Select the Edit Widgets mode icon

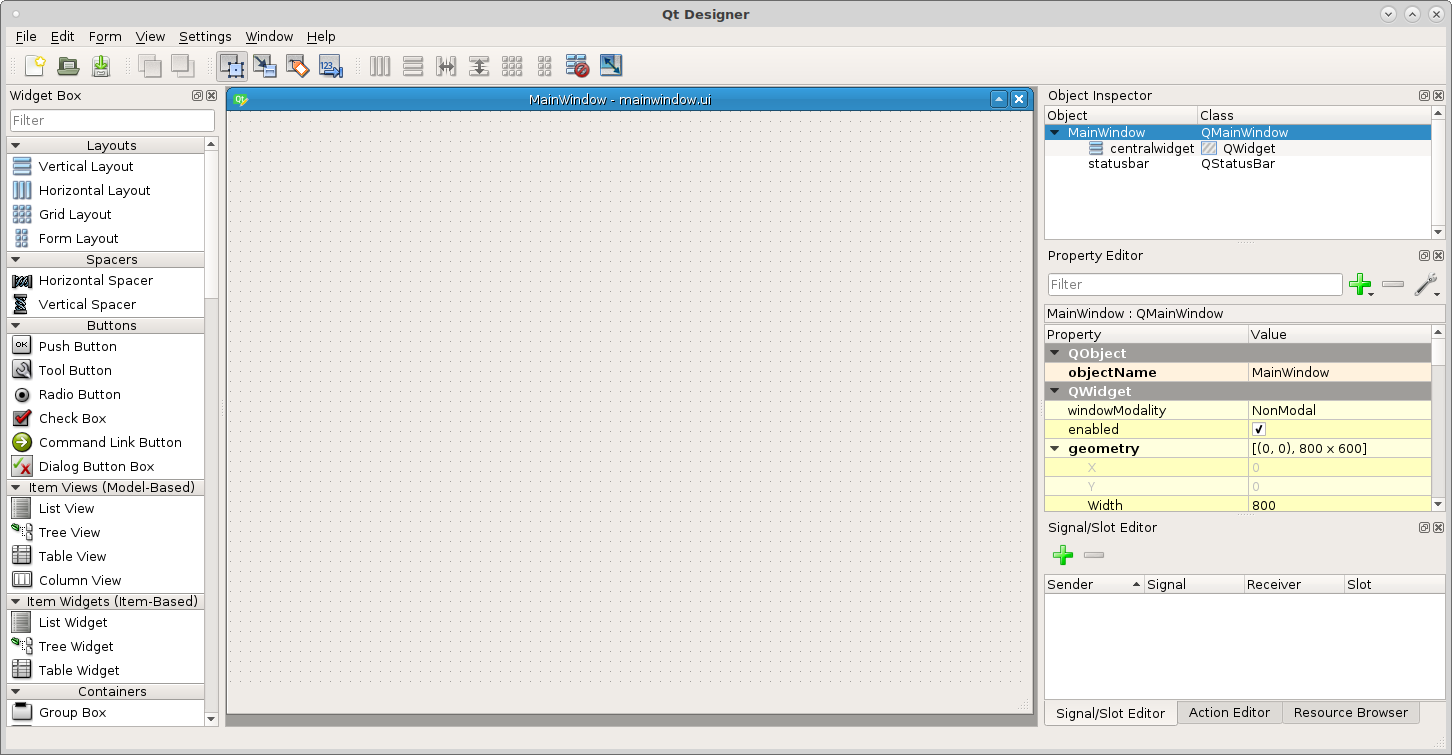(232, 66)
